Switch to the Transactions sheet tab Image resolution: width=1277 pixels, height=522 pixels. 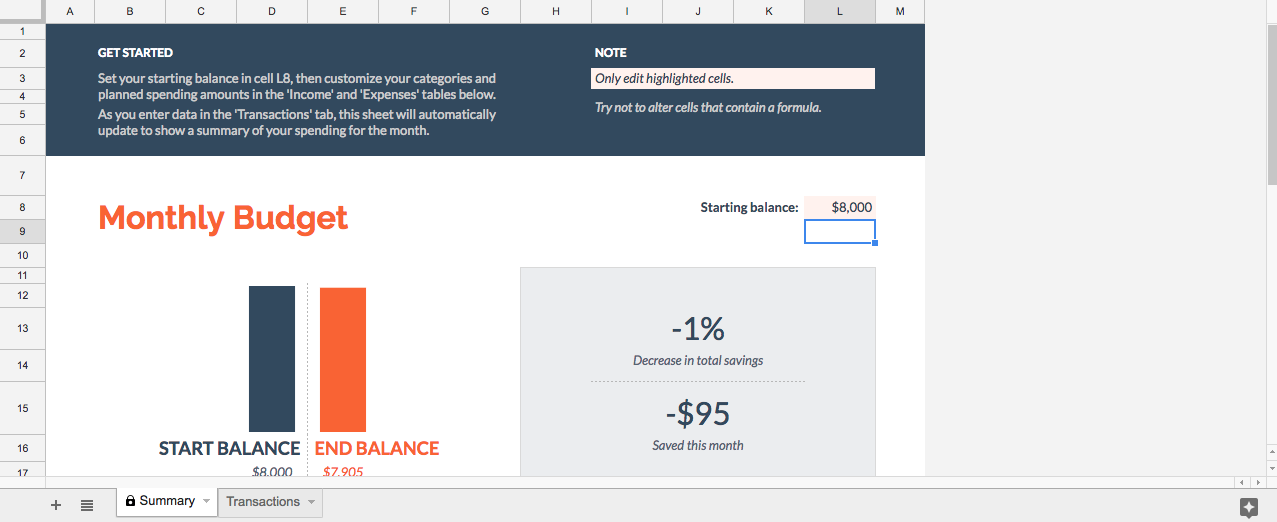(x=262, y=501)
